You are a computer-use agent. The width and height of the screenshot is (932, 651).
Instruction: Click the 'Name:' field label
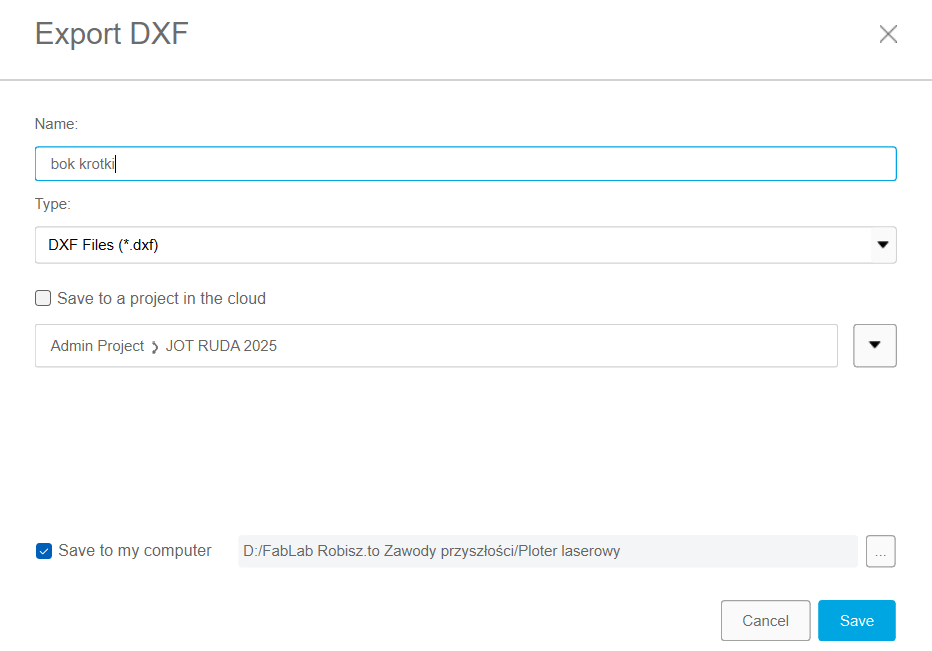click(56, 124)
